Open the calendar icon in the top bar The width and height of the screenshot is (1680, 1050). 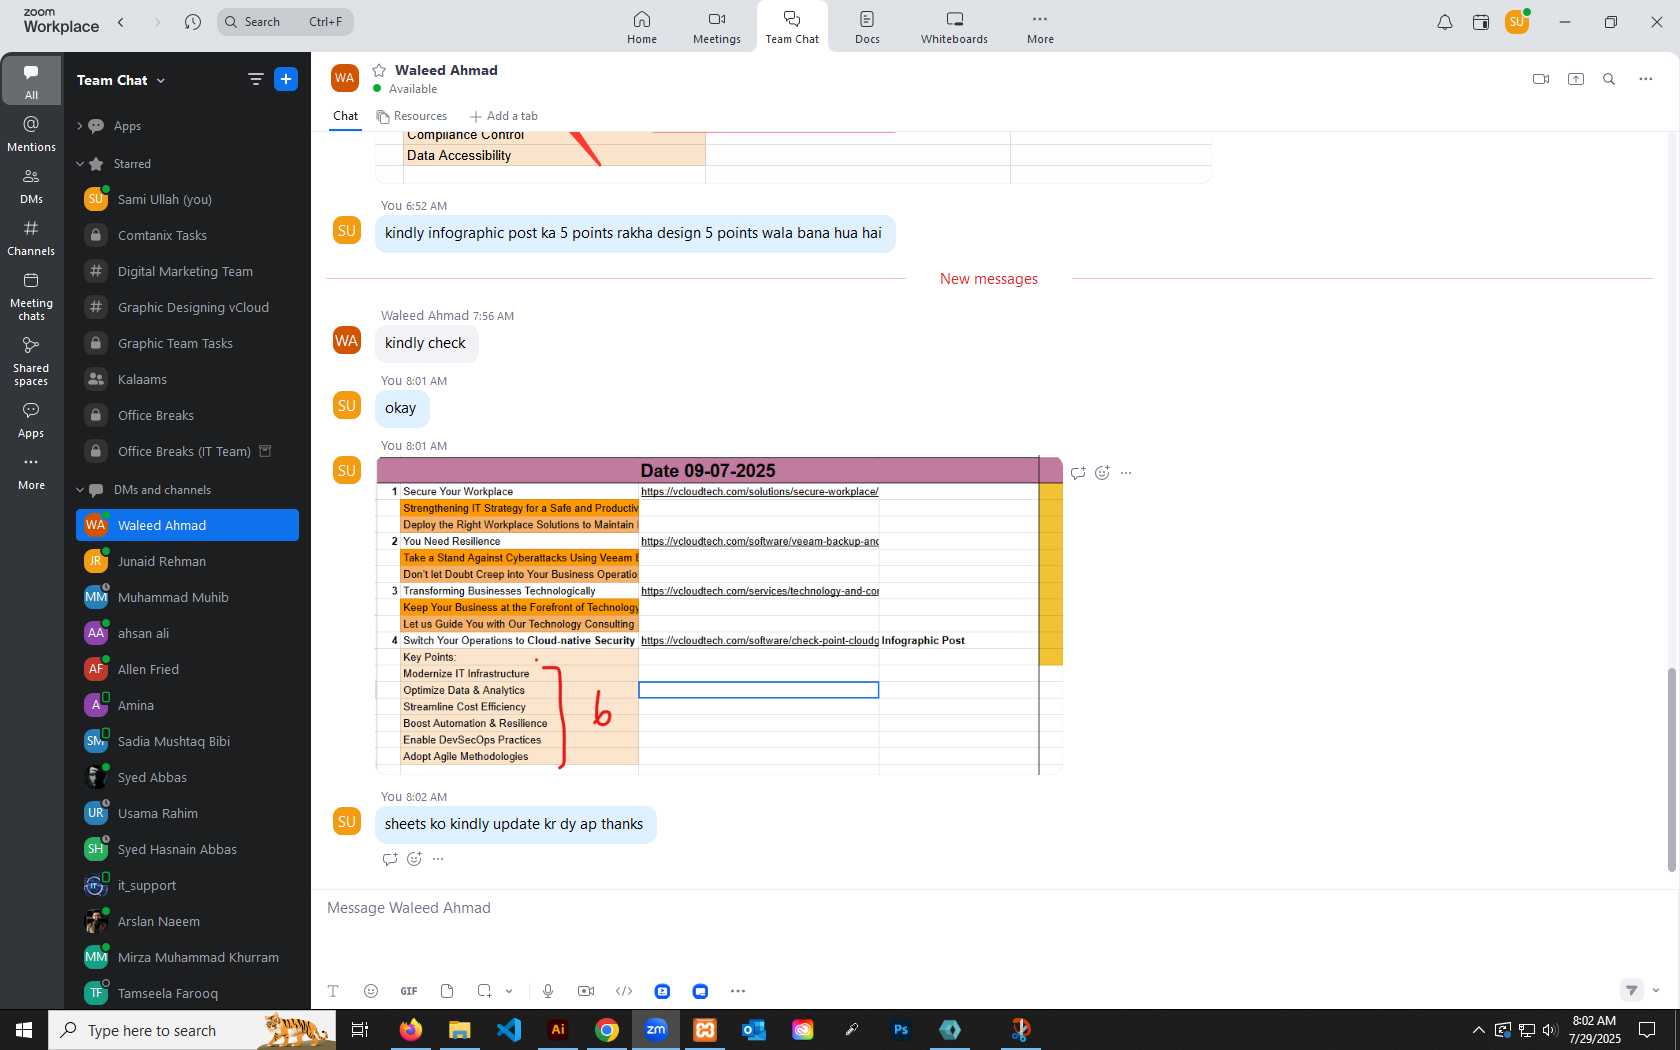point(1481,22)
